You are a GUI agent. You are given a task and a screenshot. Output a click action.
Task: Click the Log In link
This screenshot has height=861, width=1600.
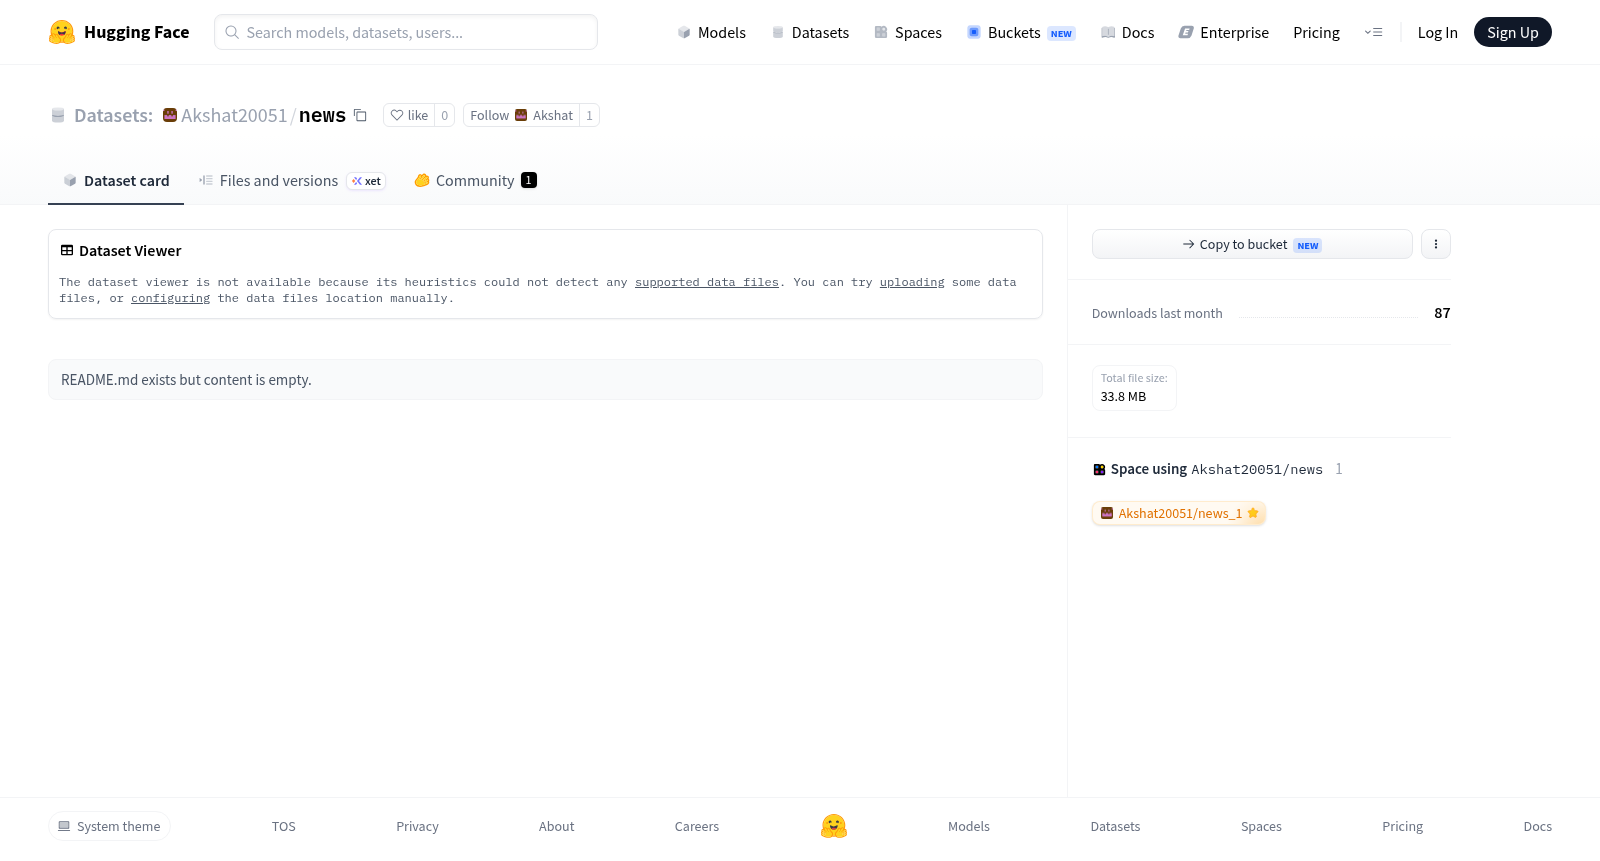[x=1437, y=32]
